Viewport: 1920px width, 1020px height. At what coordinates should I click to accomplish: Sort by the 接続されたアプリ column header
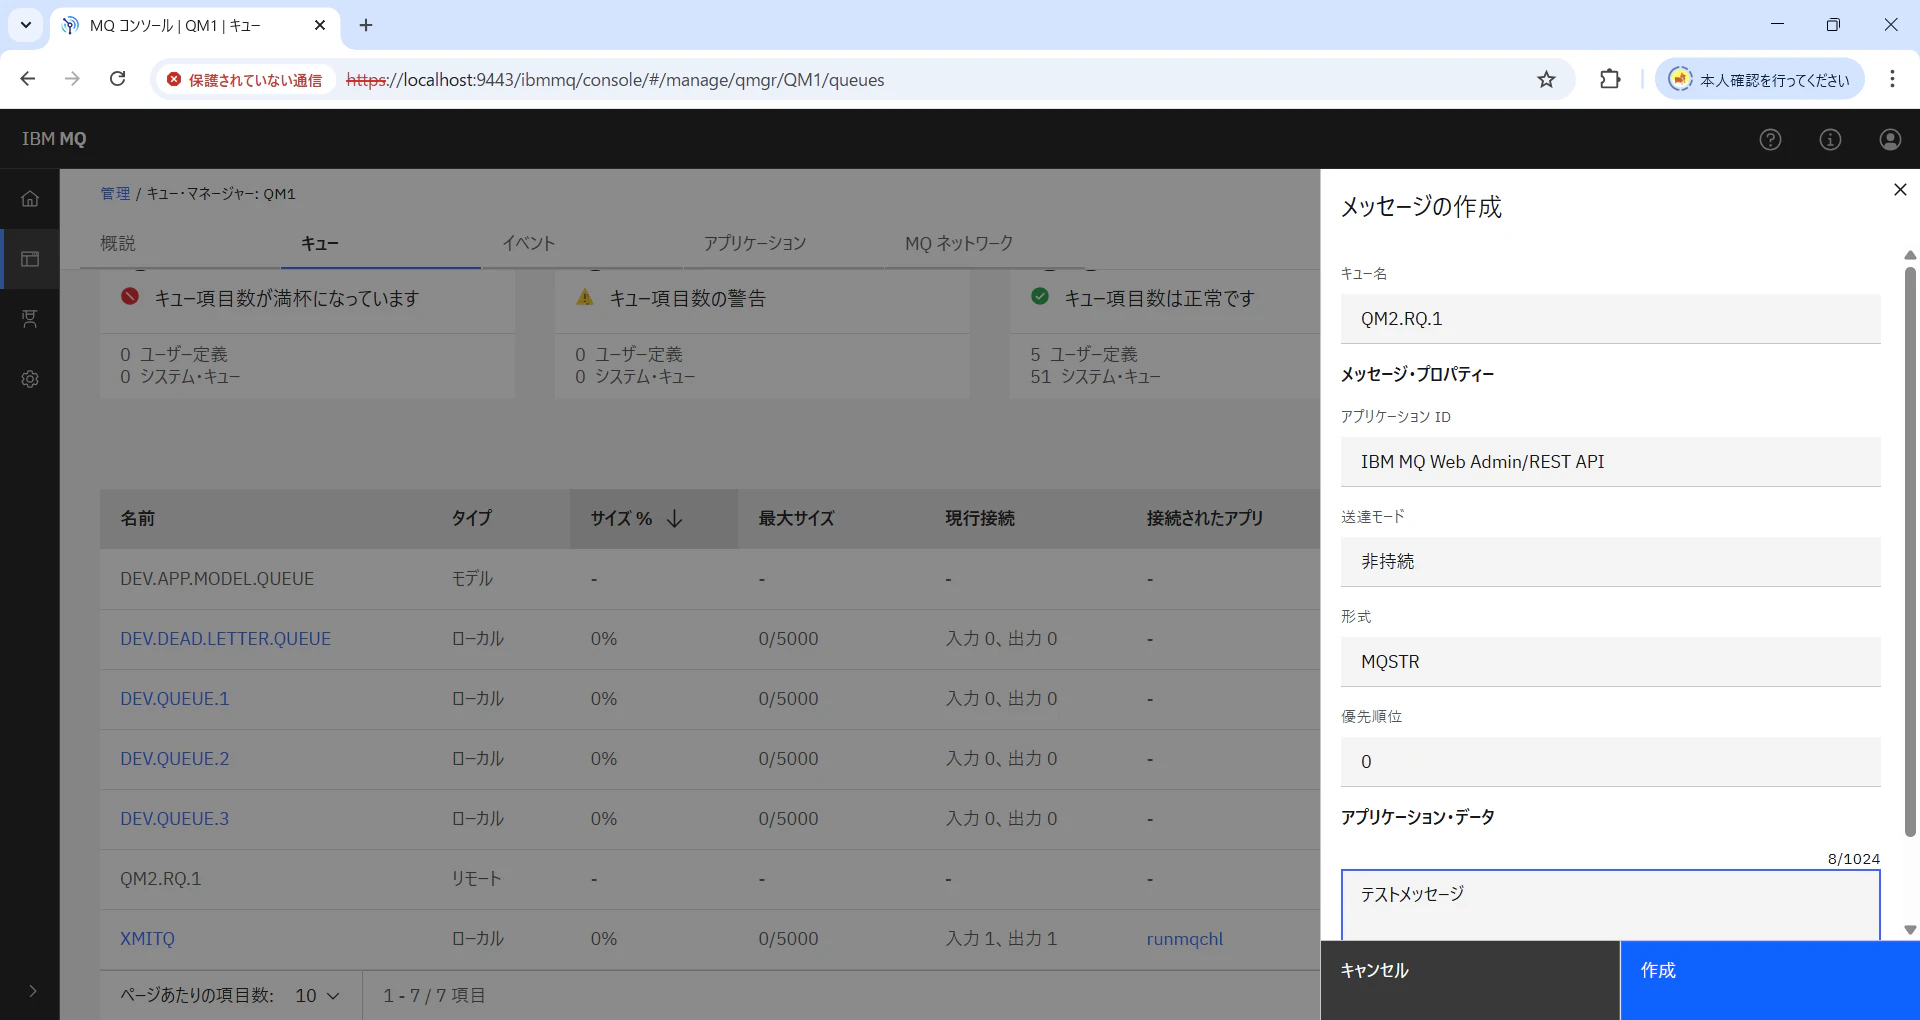tap(1205, 518)
